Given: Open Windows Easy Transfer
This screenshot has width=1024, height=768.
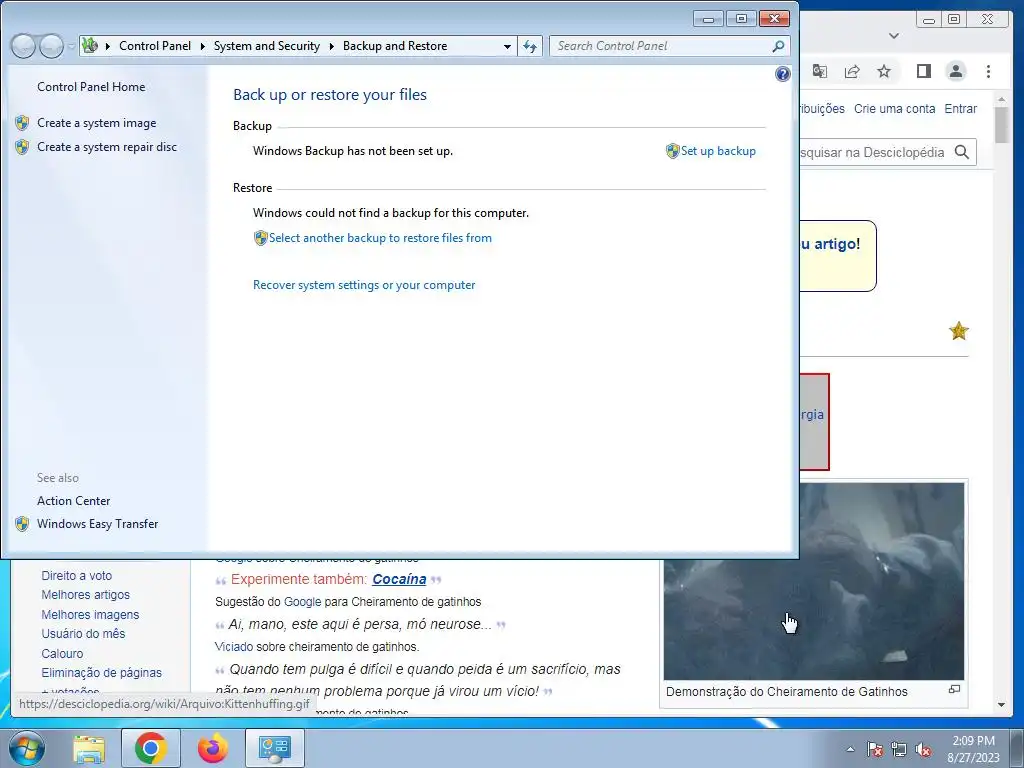Looking at the screenshot, I should pos(97,524).
